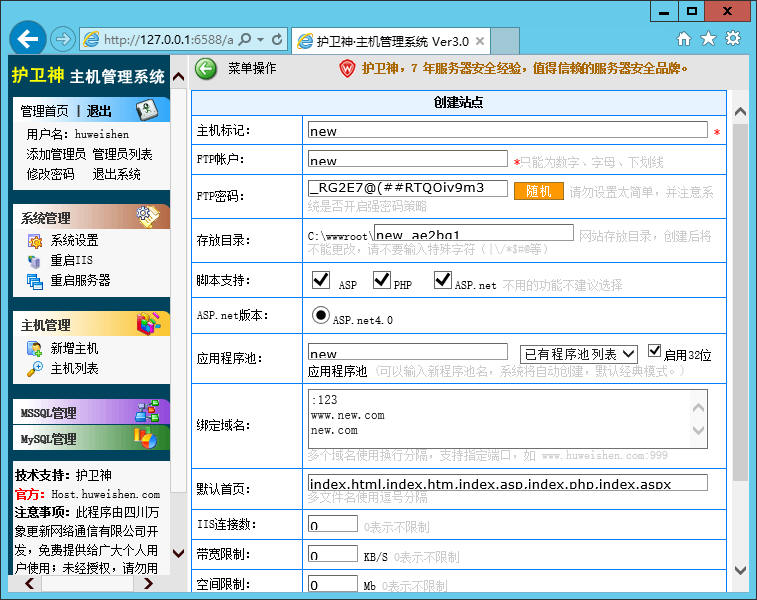
Task: Click the red shield 护卫神 logo icon
Action: (x=347, y=69)
